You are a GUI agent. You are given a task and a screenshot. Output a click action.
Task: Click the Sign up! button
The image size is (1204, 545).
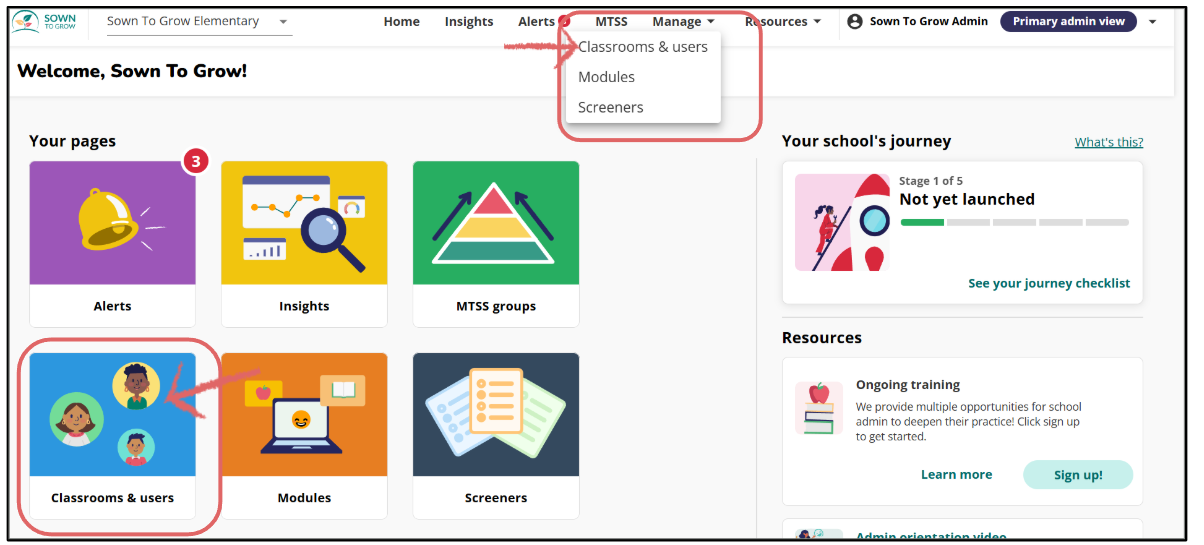[1078, 475]
